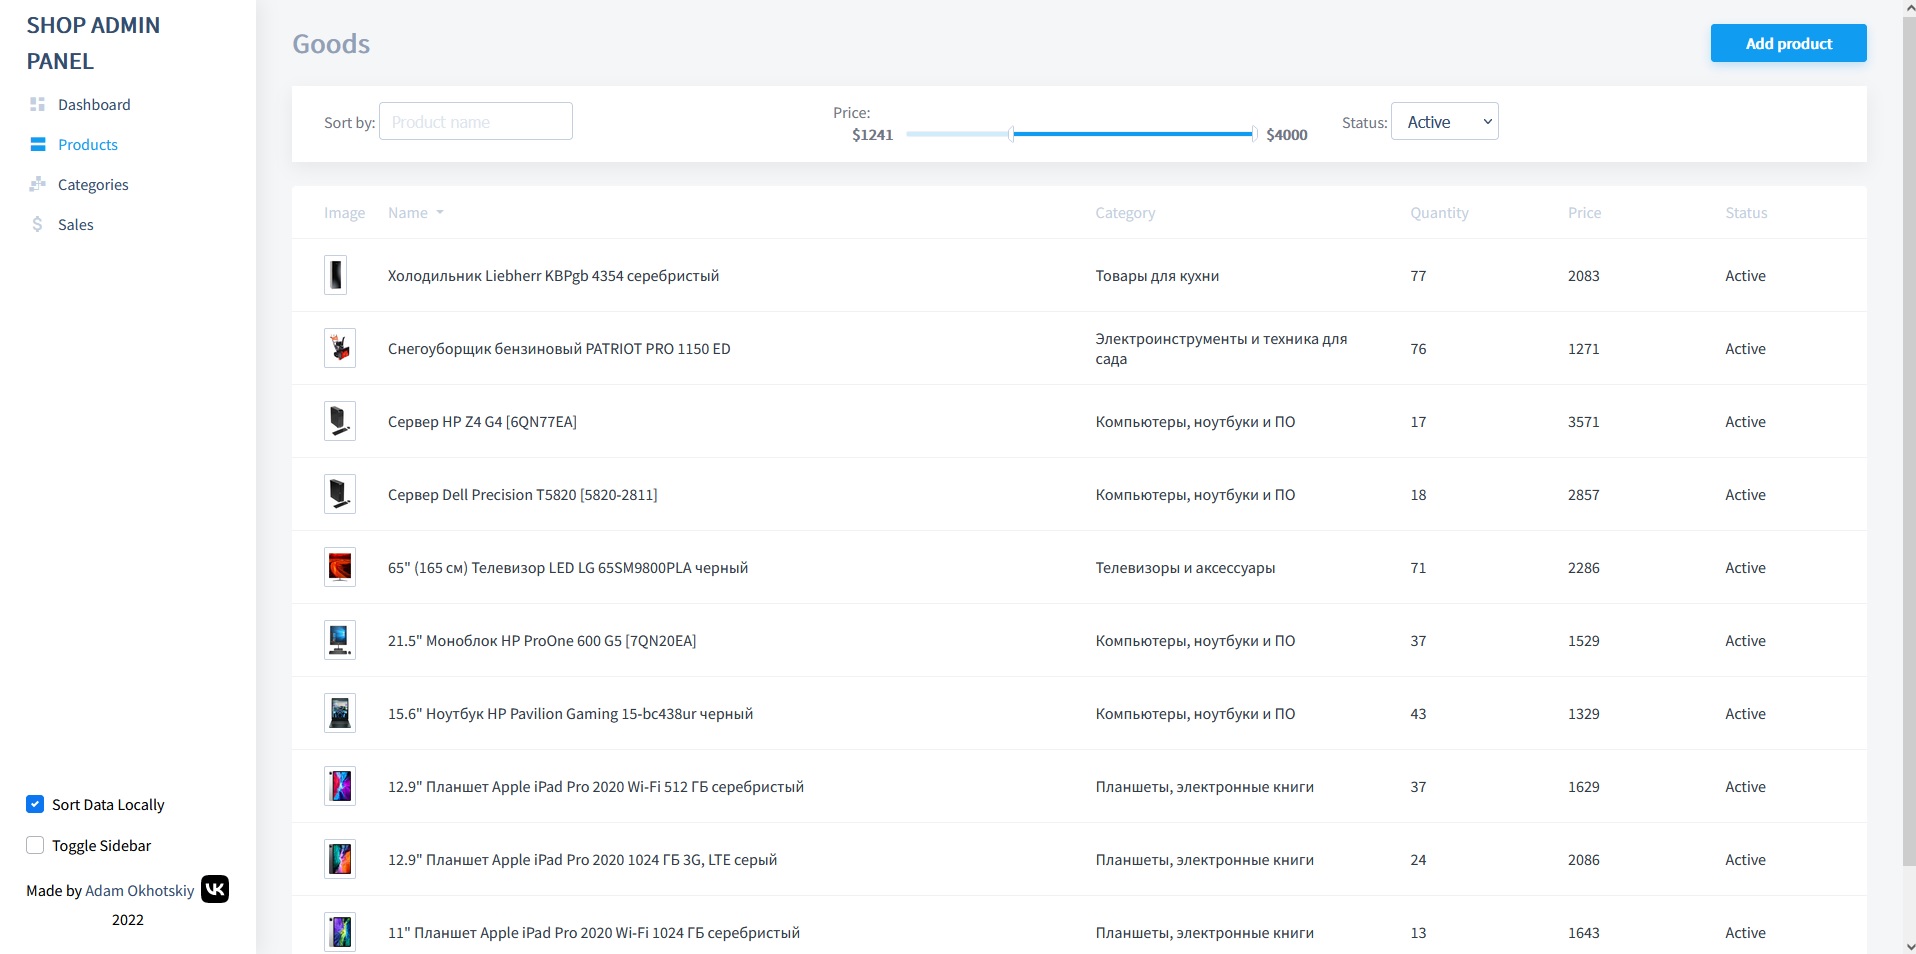Open HP Z4 G4 server thumbnail
This screenshot has width=1916, height=954.
pyautogui.click(x=340, y=421)
